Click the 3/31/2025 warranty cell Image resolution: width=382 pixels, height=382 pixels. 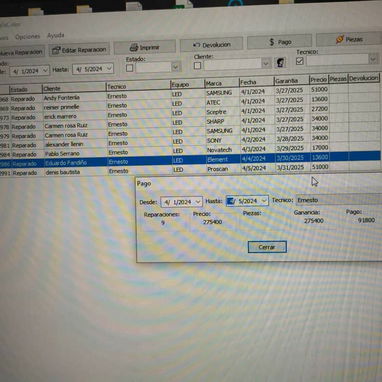coord(292,167)
